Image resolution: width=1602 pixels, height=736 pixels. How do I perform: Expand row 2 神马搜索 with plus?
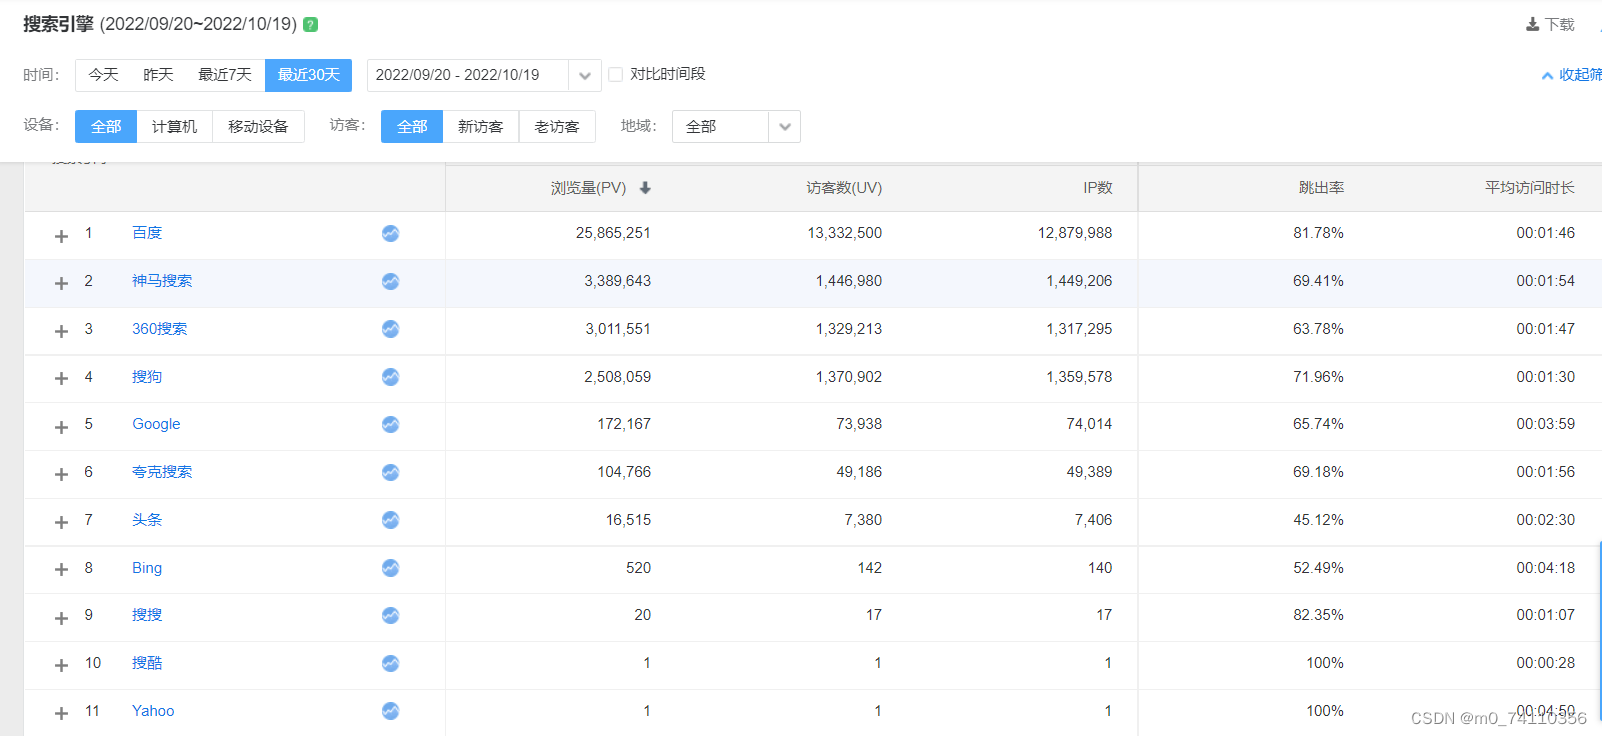click(61, 283)
